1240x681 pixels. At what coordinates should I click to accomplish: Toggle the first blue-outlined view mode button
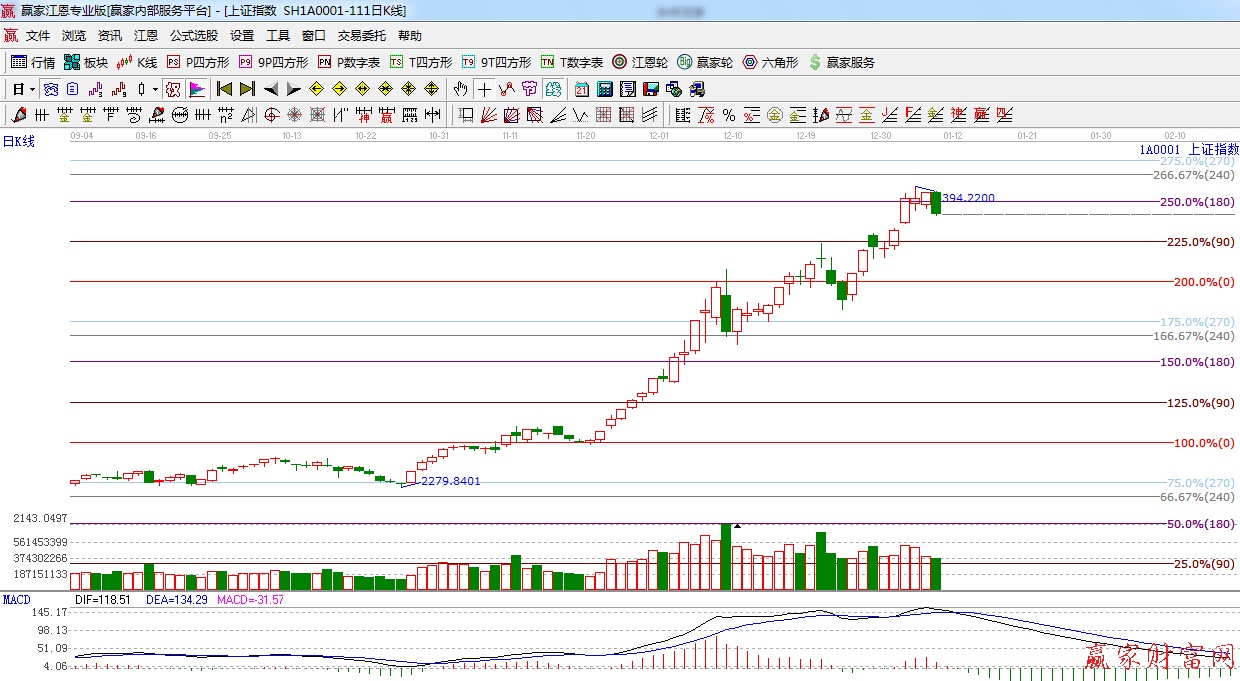coord(50,89)
